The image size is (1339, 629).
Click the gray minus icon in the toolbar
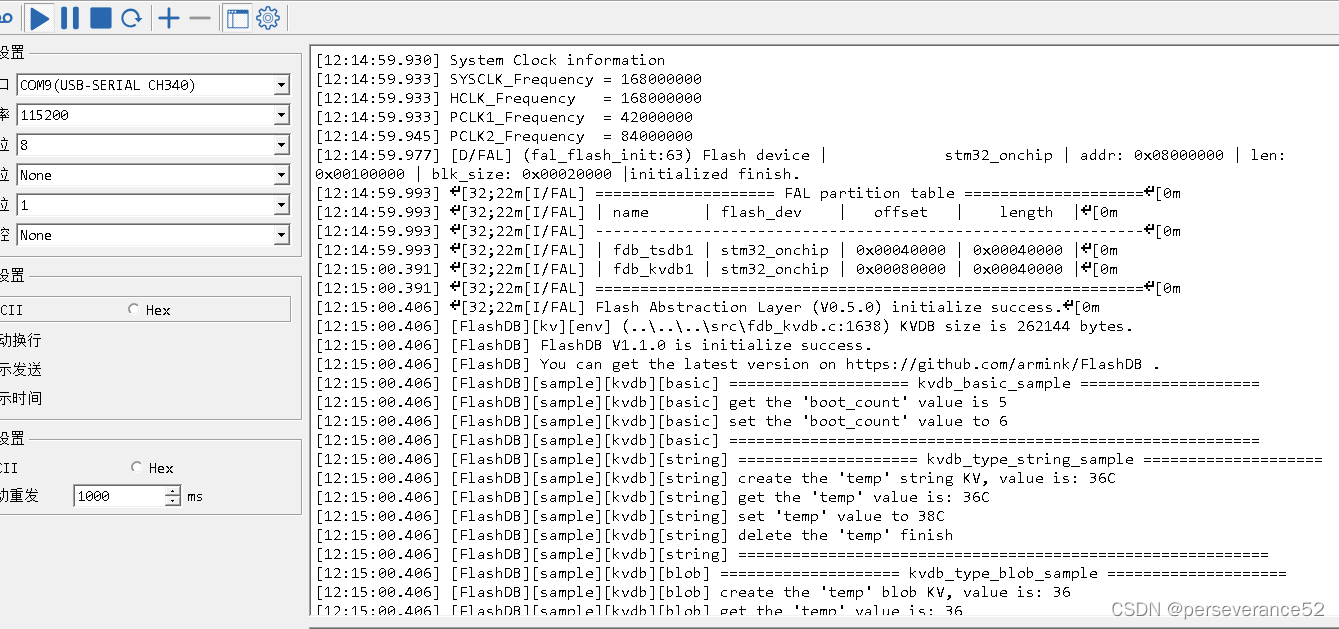200,17
